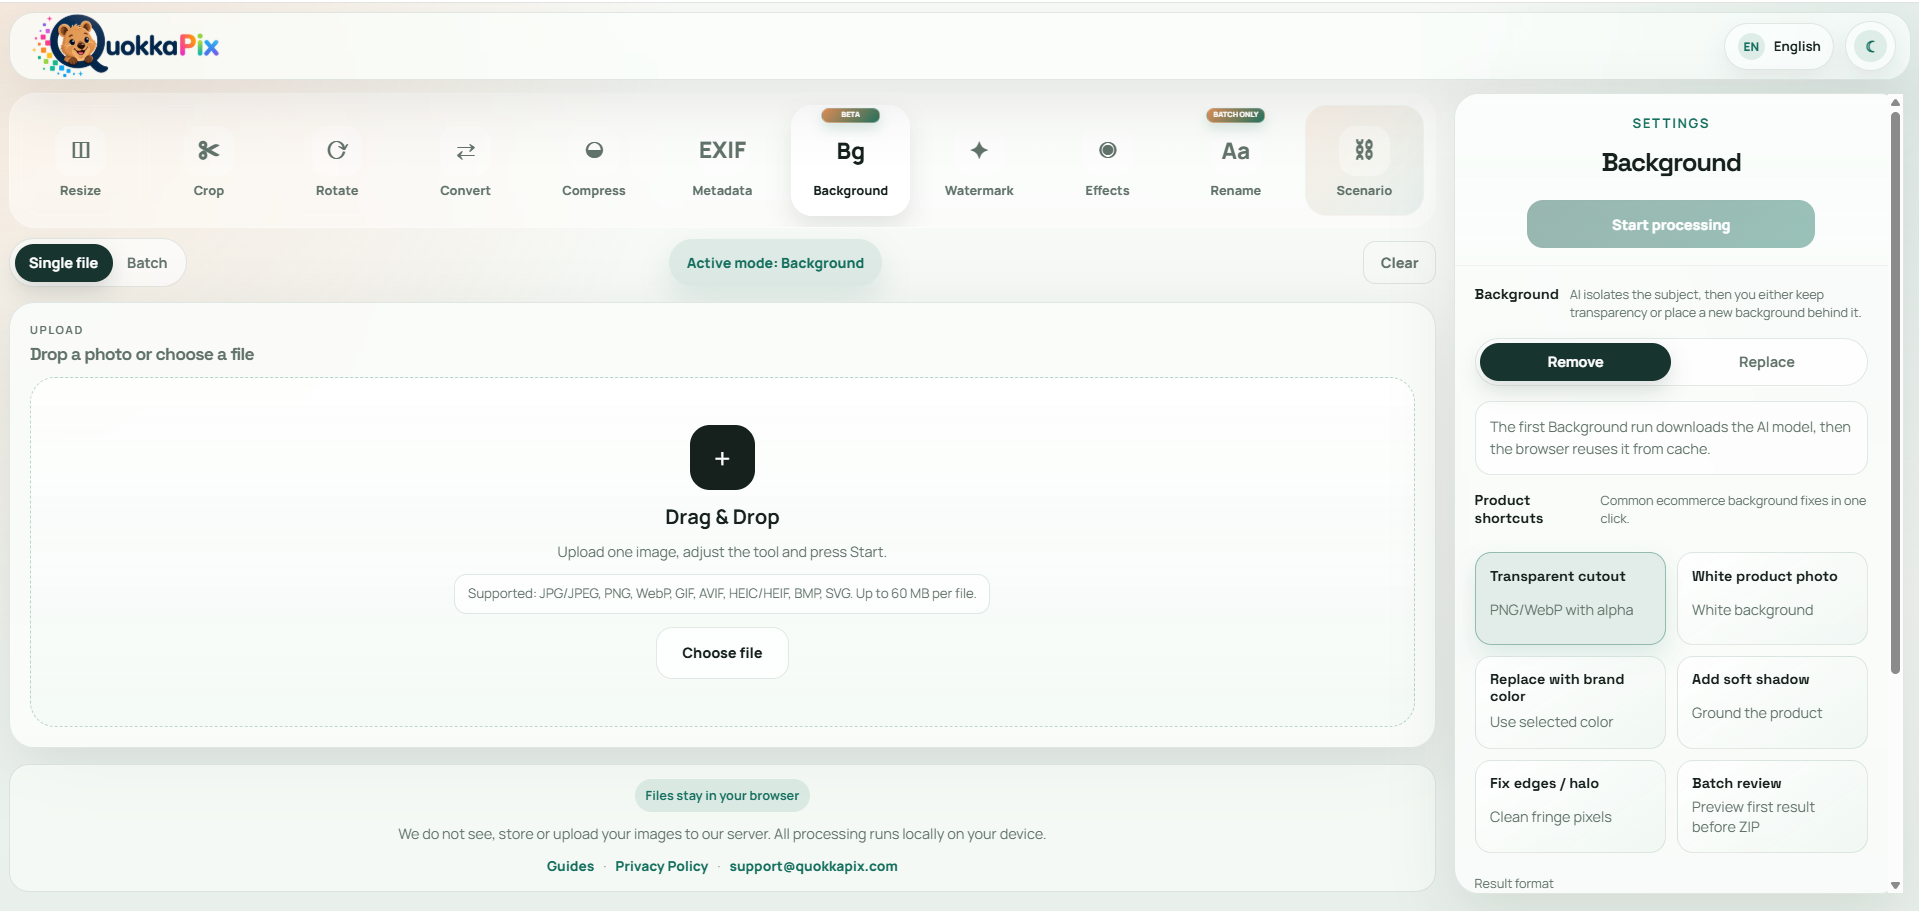The height and width of the screenshot is (911, 1919).
Task: Open the Watermark tool
Action: pyautogui.click(x=979, y=161)
